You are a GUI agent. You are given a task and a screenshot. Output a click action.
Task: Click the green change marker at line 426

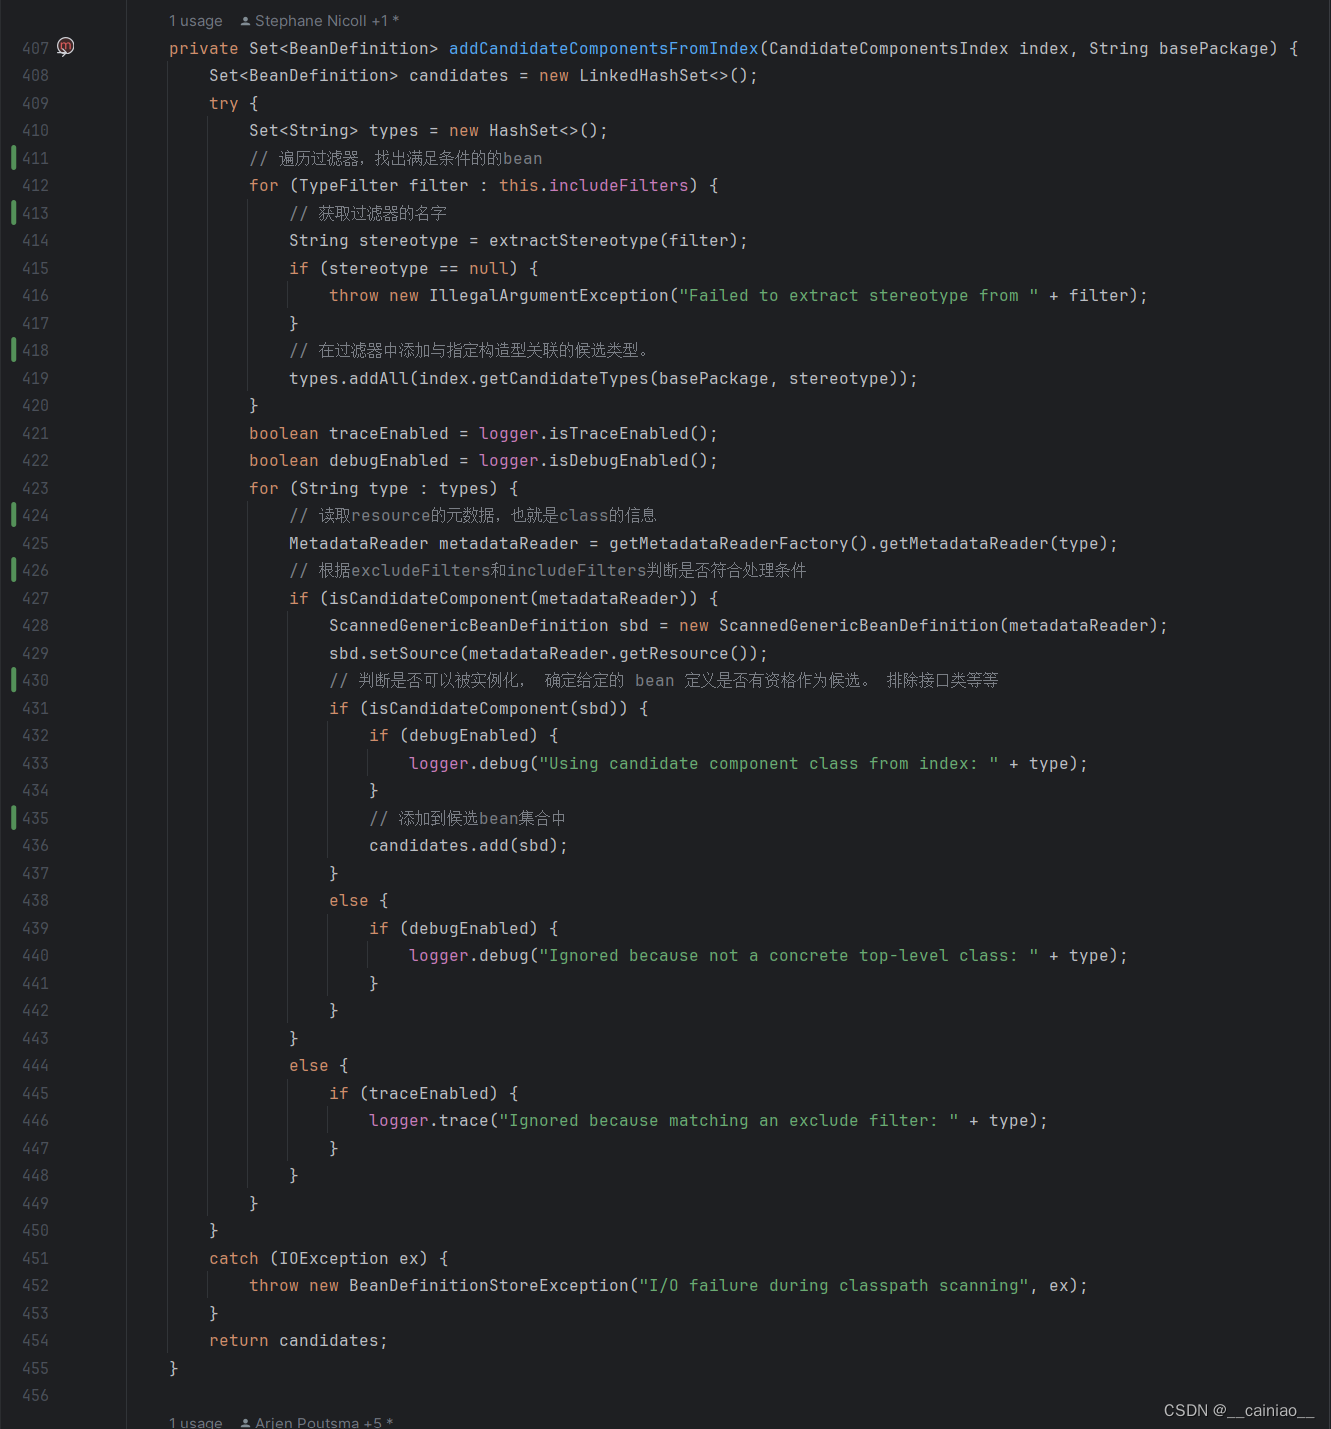tap(14, 570)
